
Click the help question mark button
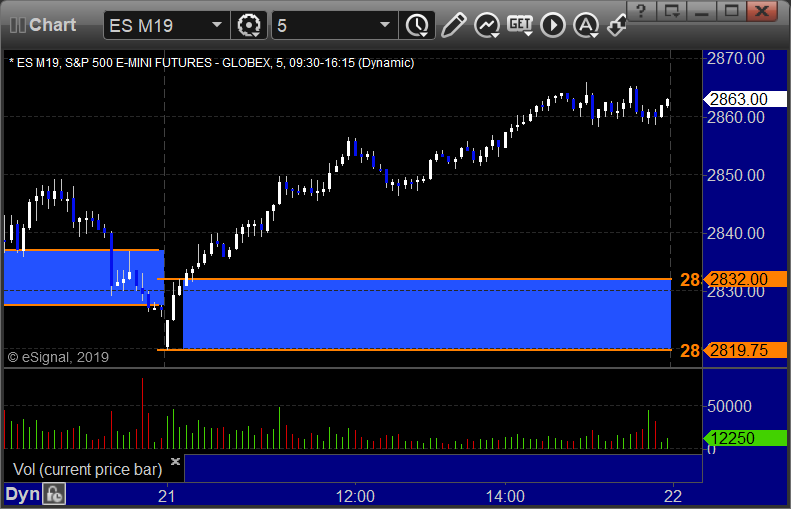pyautogui.click(x=641, y=11)
